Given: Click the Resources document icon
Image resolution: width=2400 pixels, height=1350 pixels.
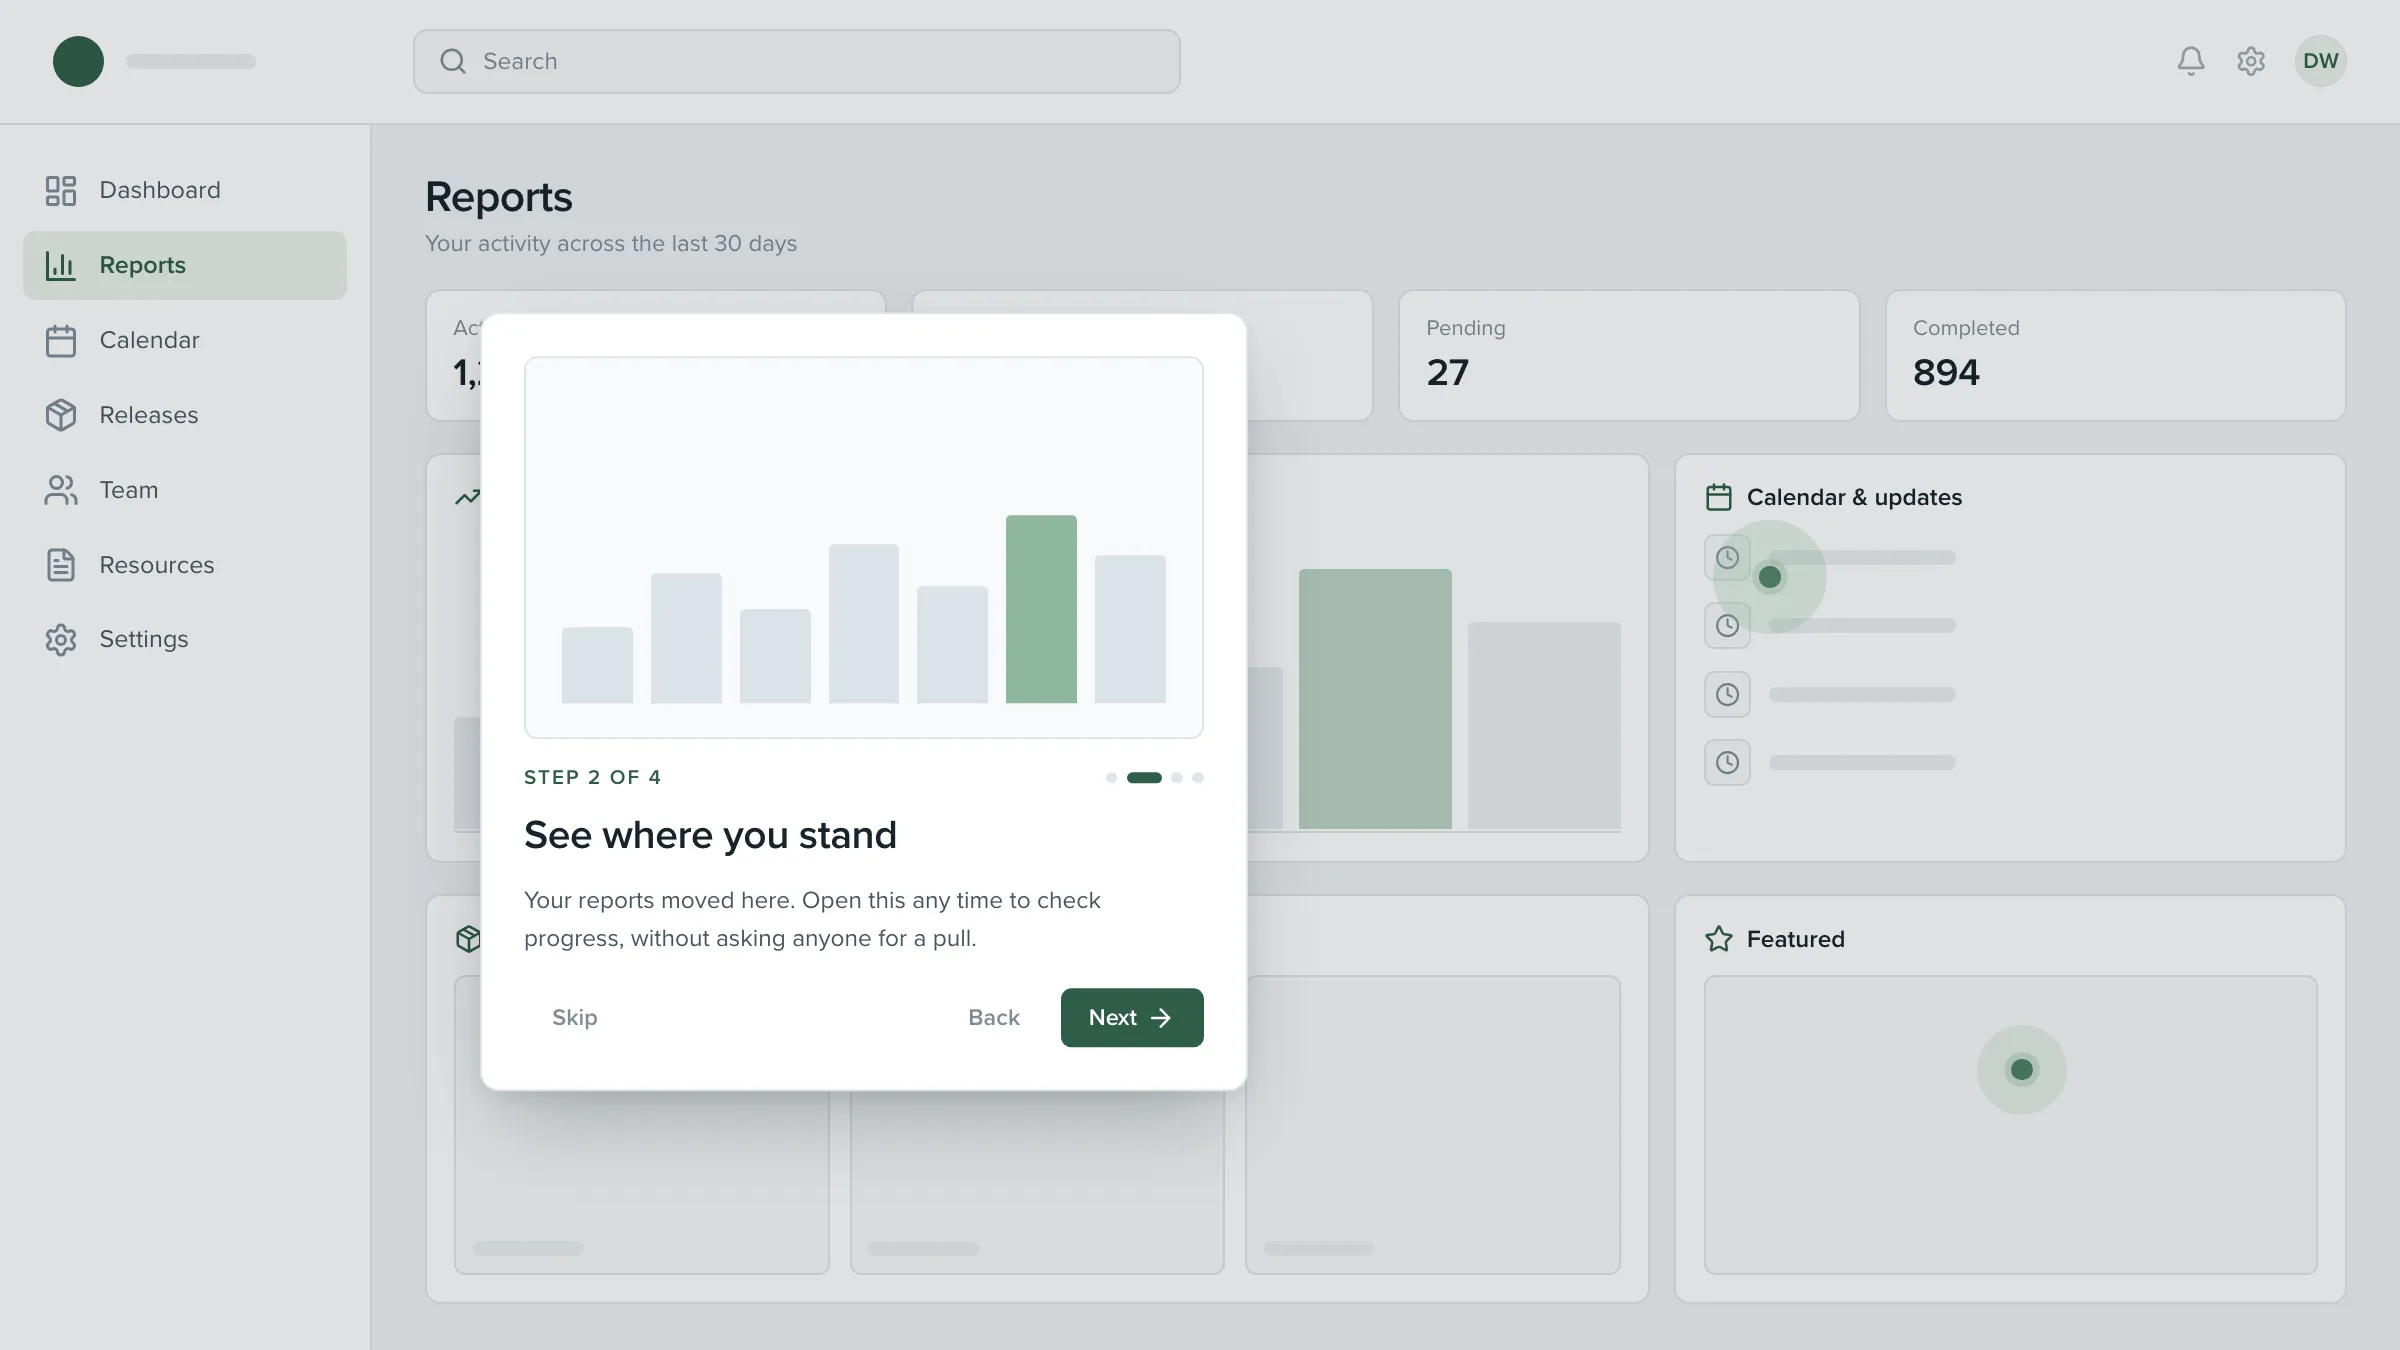Looking at the screenshot, I should point(61,565).
